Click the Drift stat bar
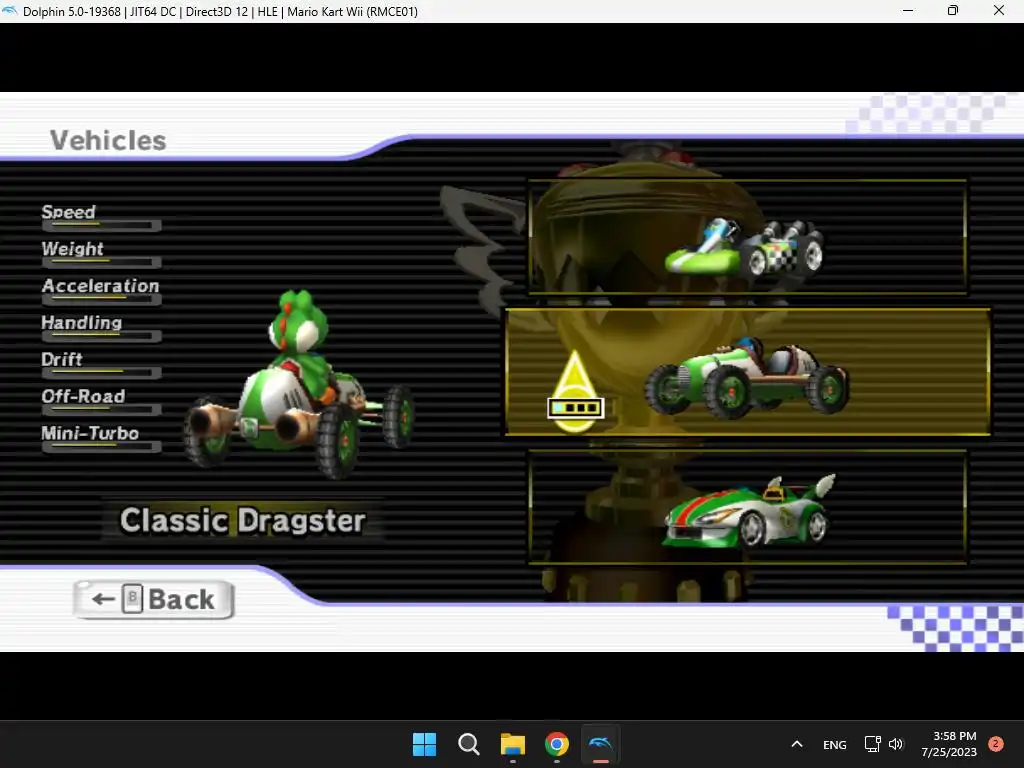1024x768 pixels. coord(101,372)
